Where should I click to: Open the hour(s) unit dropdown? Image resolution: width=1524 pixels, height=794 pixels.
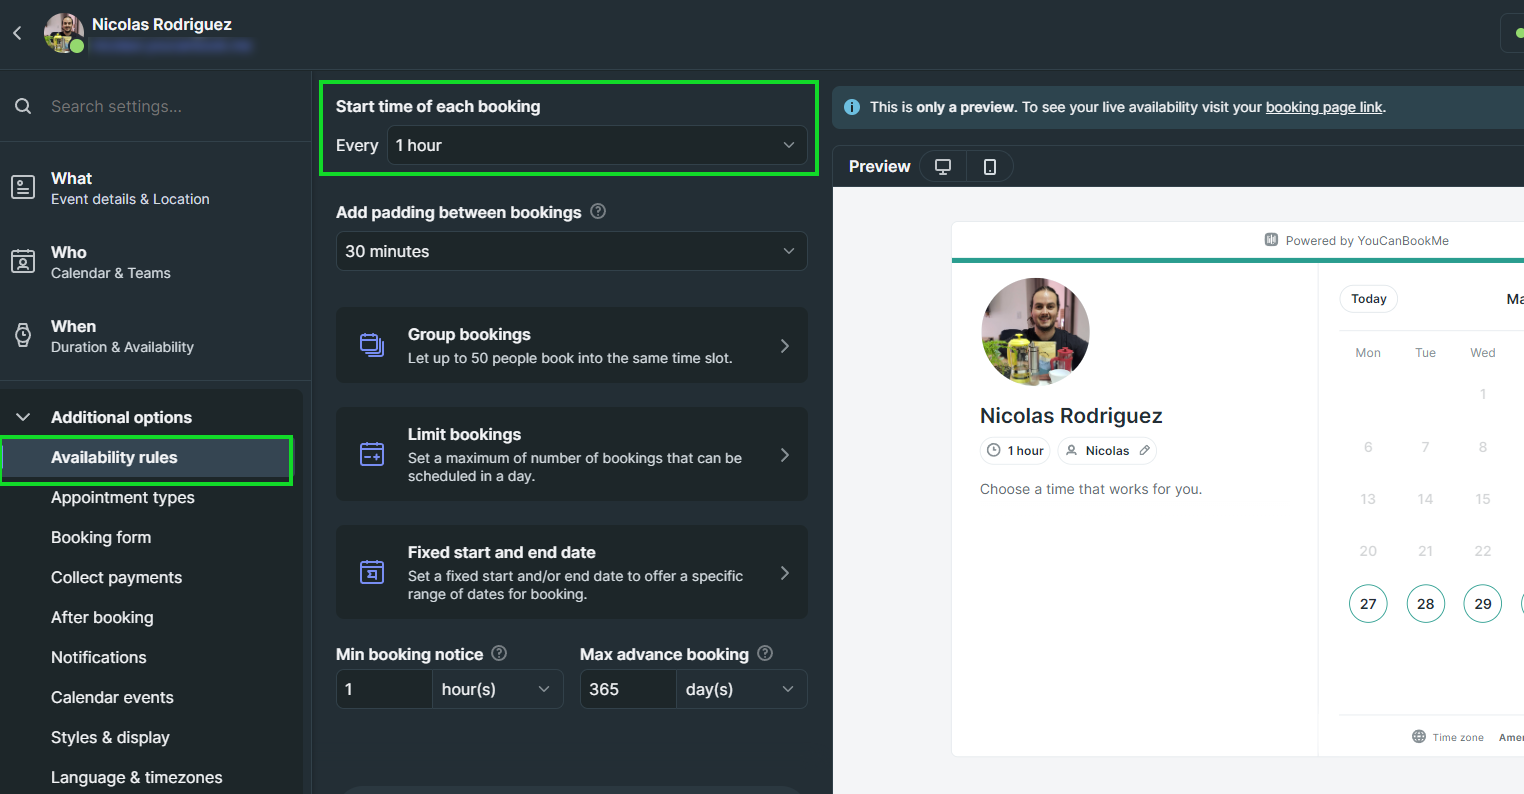pos(497,689)
